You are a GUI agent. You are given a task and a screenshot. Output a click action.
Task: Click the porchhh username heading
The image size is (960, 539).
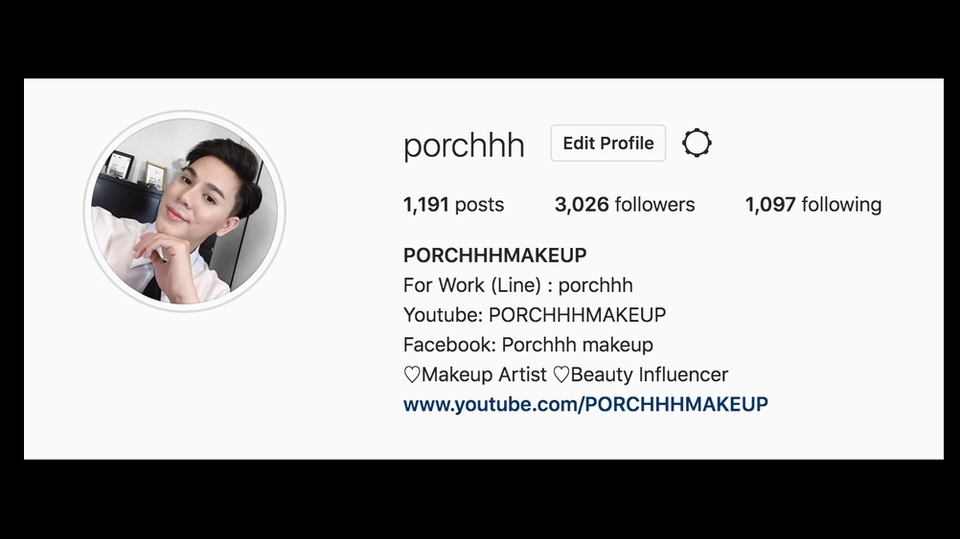464,146
